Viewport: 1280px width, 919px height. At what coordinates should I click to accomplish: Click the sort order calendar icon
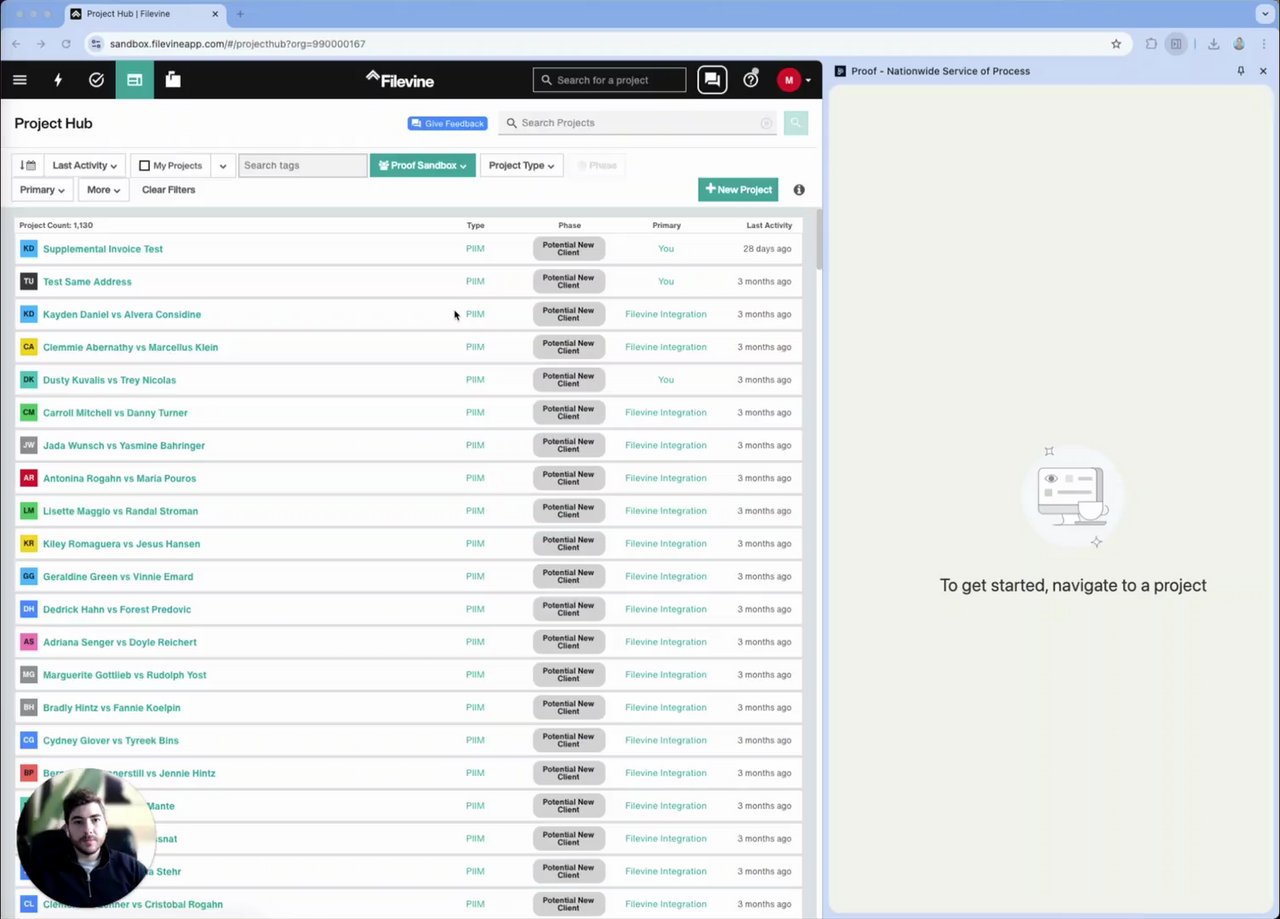pos(28,165)
